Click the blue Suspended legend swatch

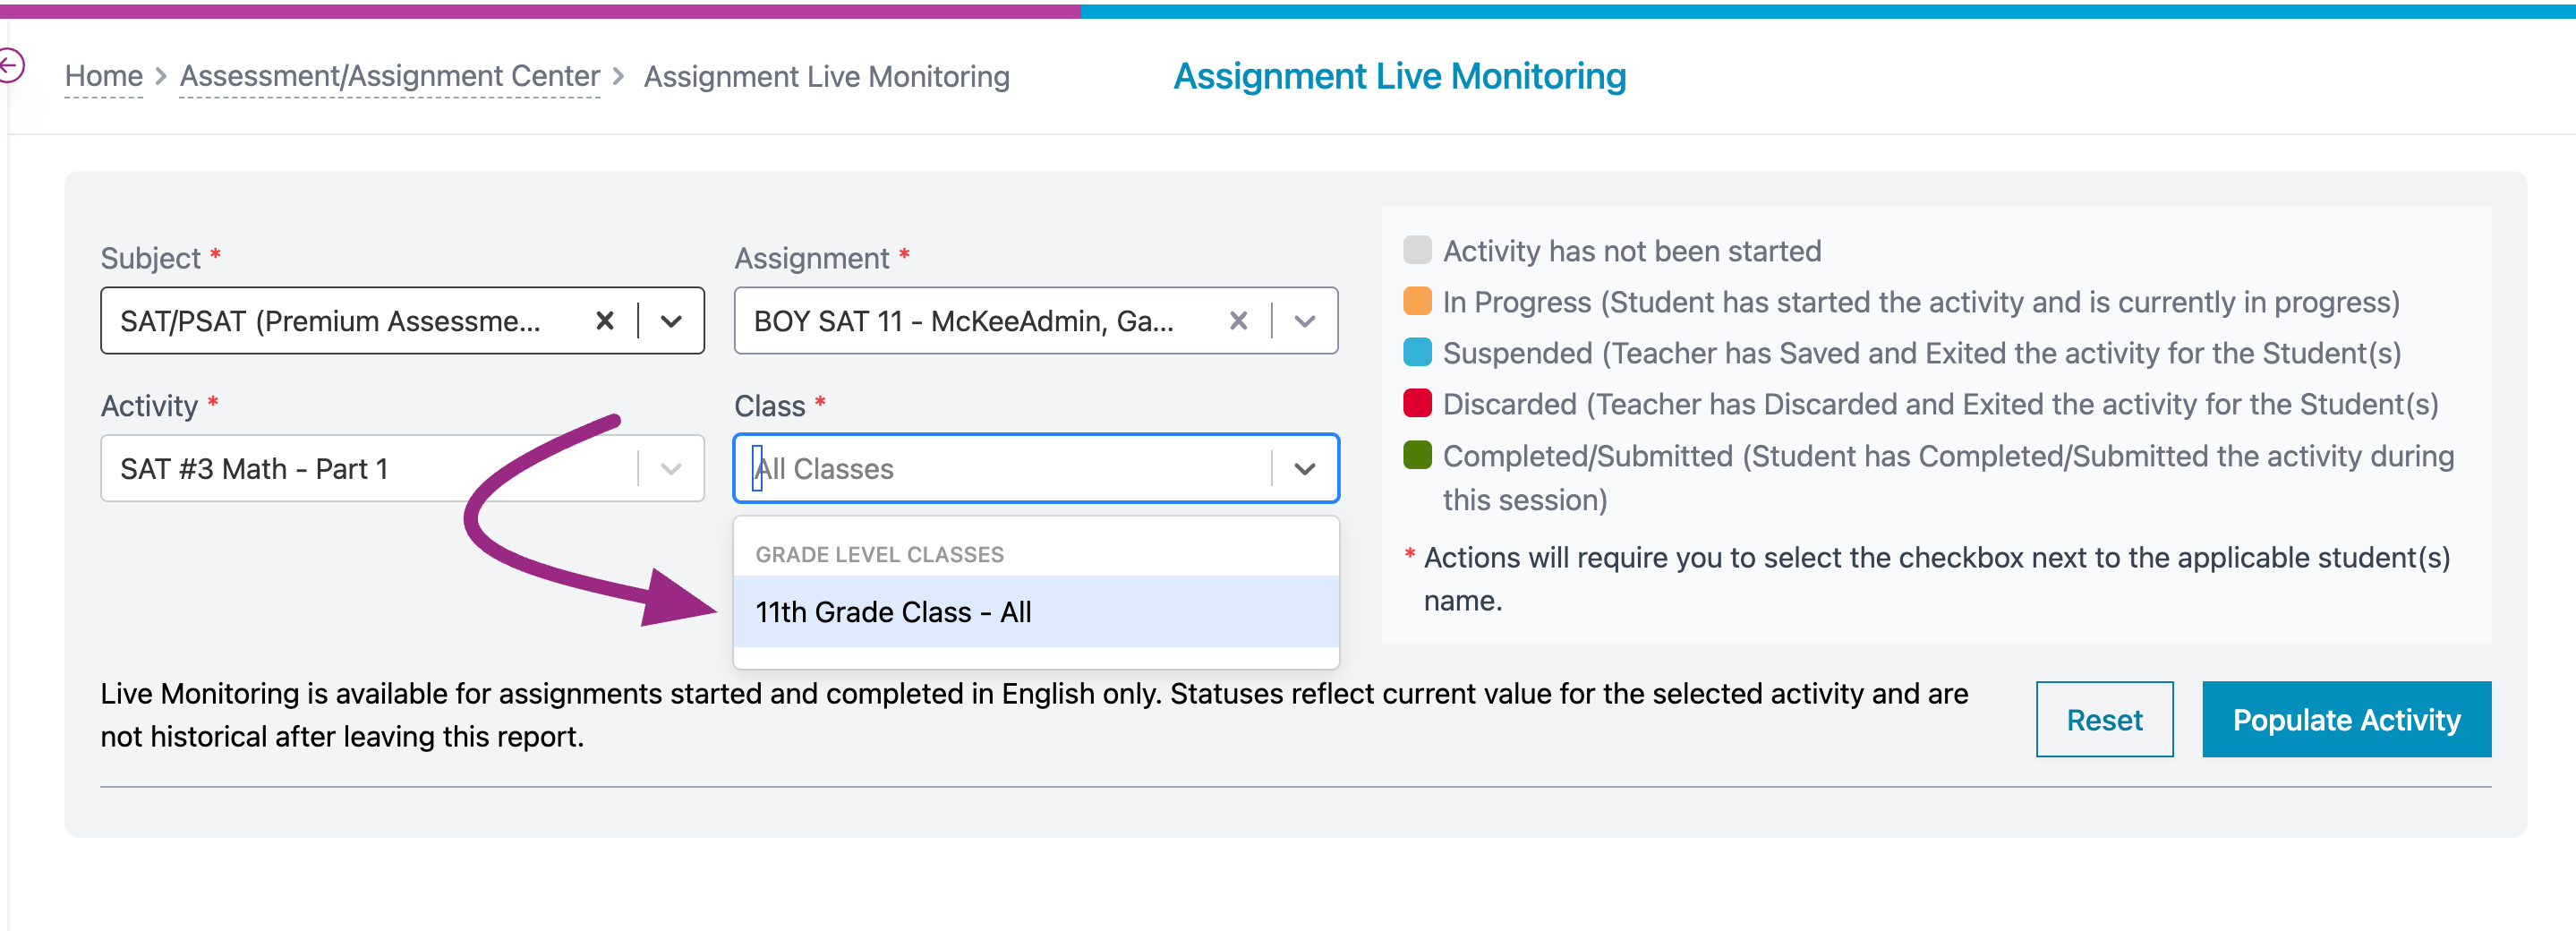pos(1417,352)
